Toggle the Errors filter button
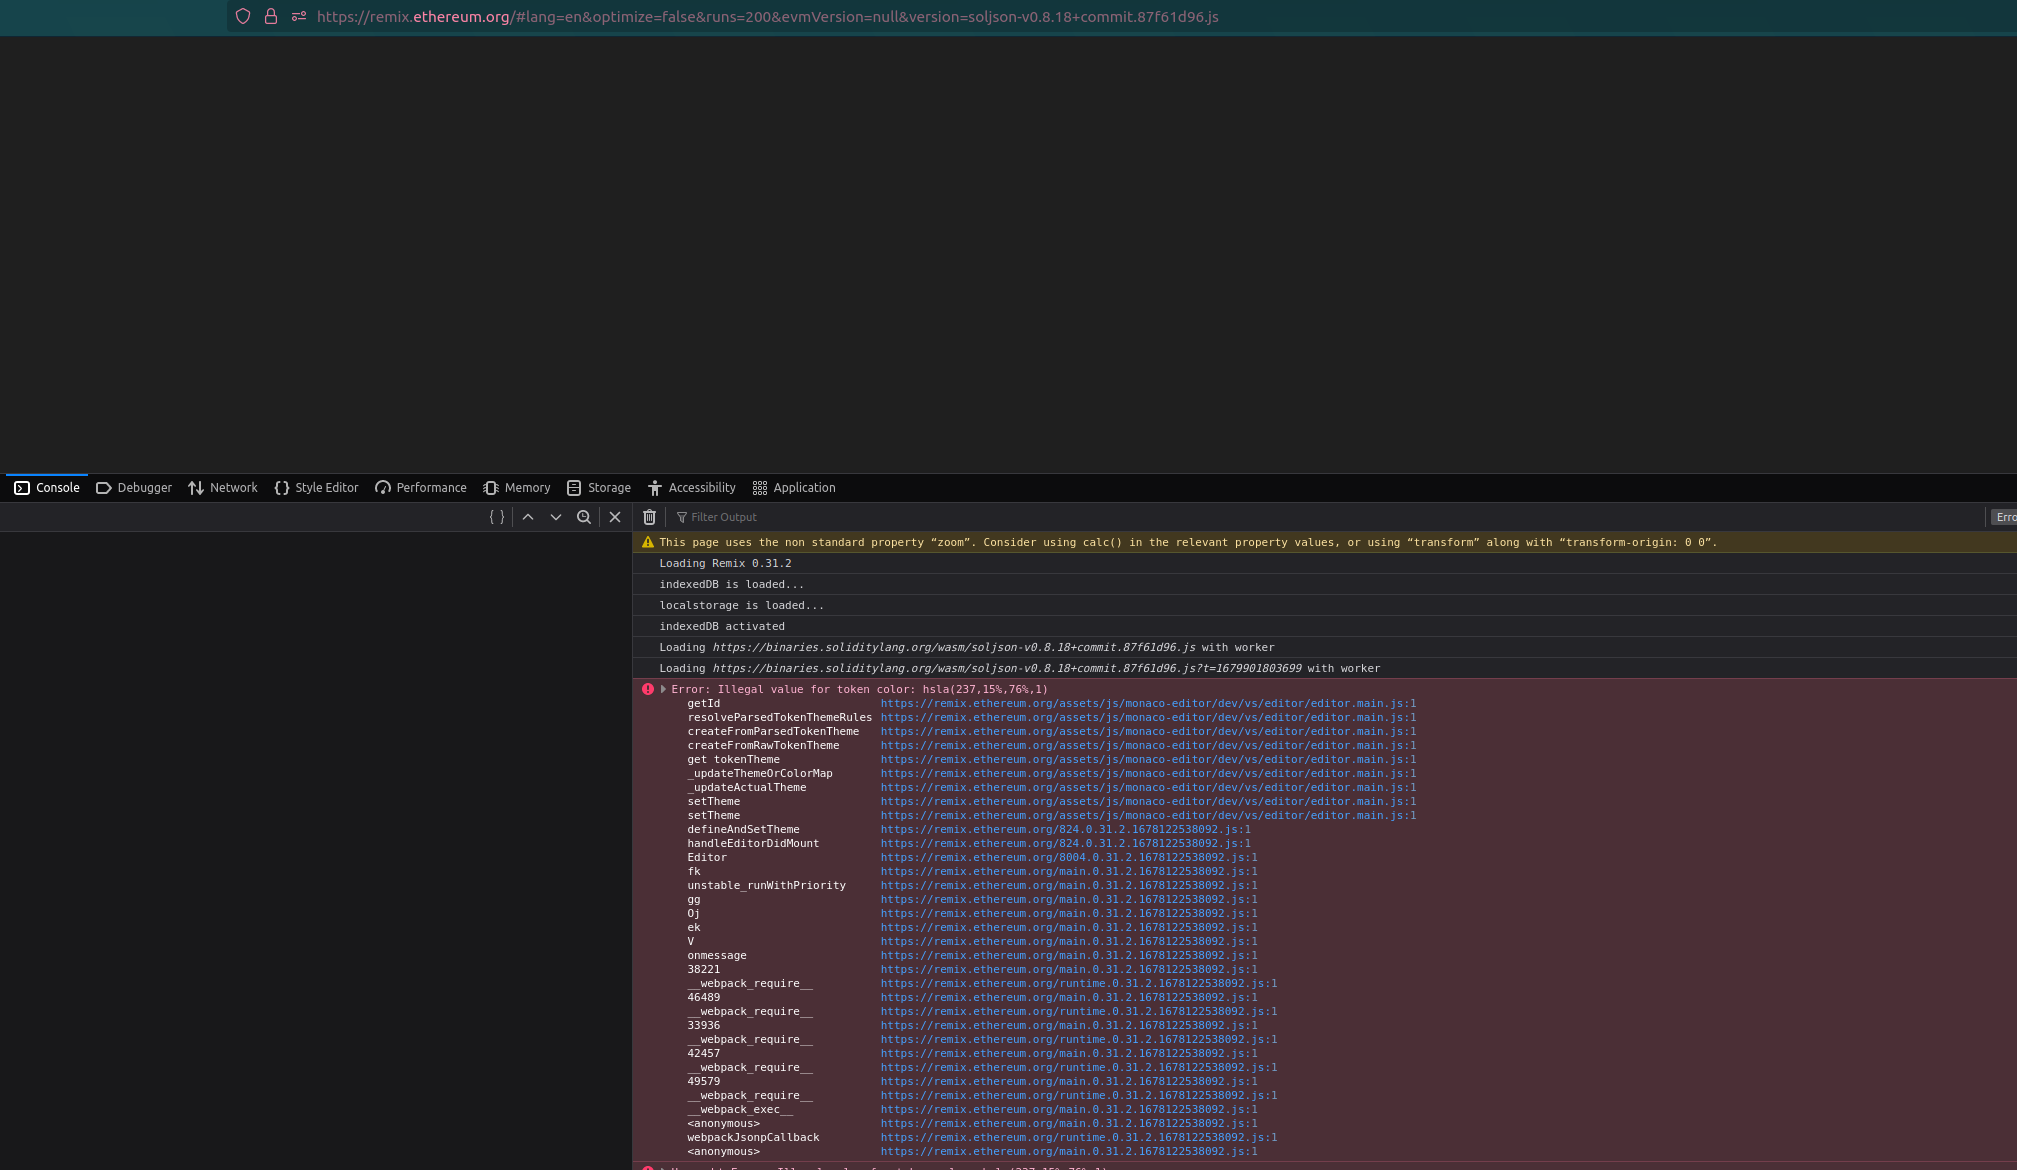The height and width of the screenshot is (1170, 2017). coord(2004,517)
